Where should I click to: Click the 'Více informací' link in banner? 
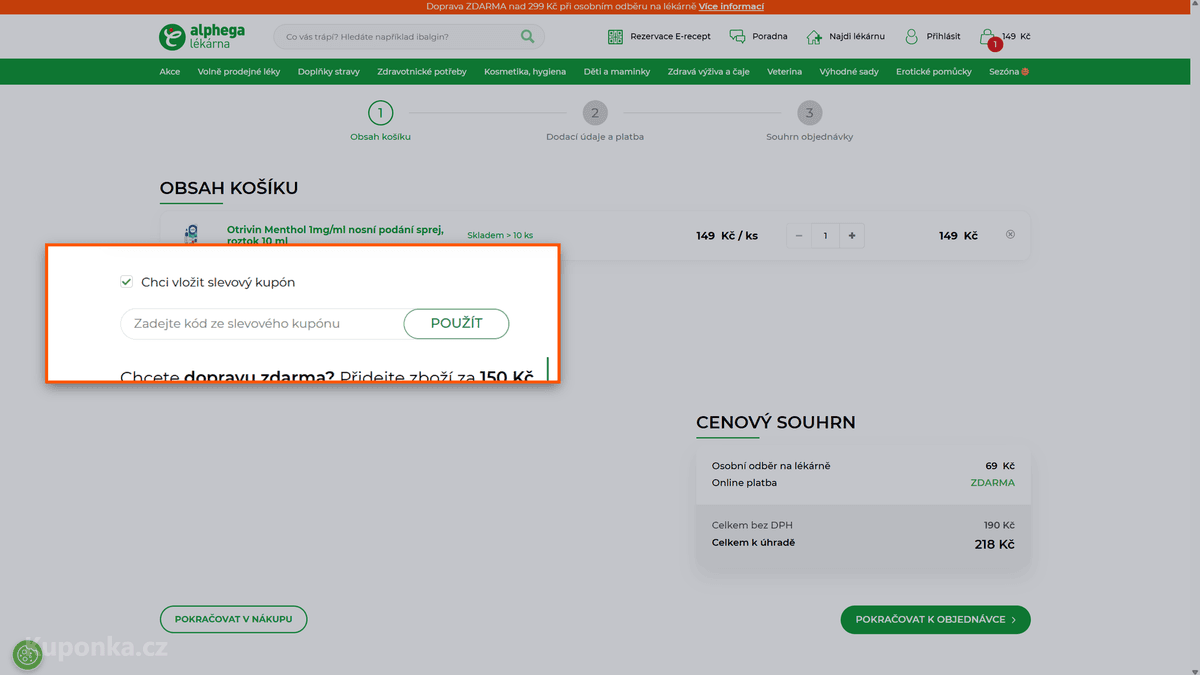click(731, 6)
